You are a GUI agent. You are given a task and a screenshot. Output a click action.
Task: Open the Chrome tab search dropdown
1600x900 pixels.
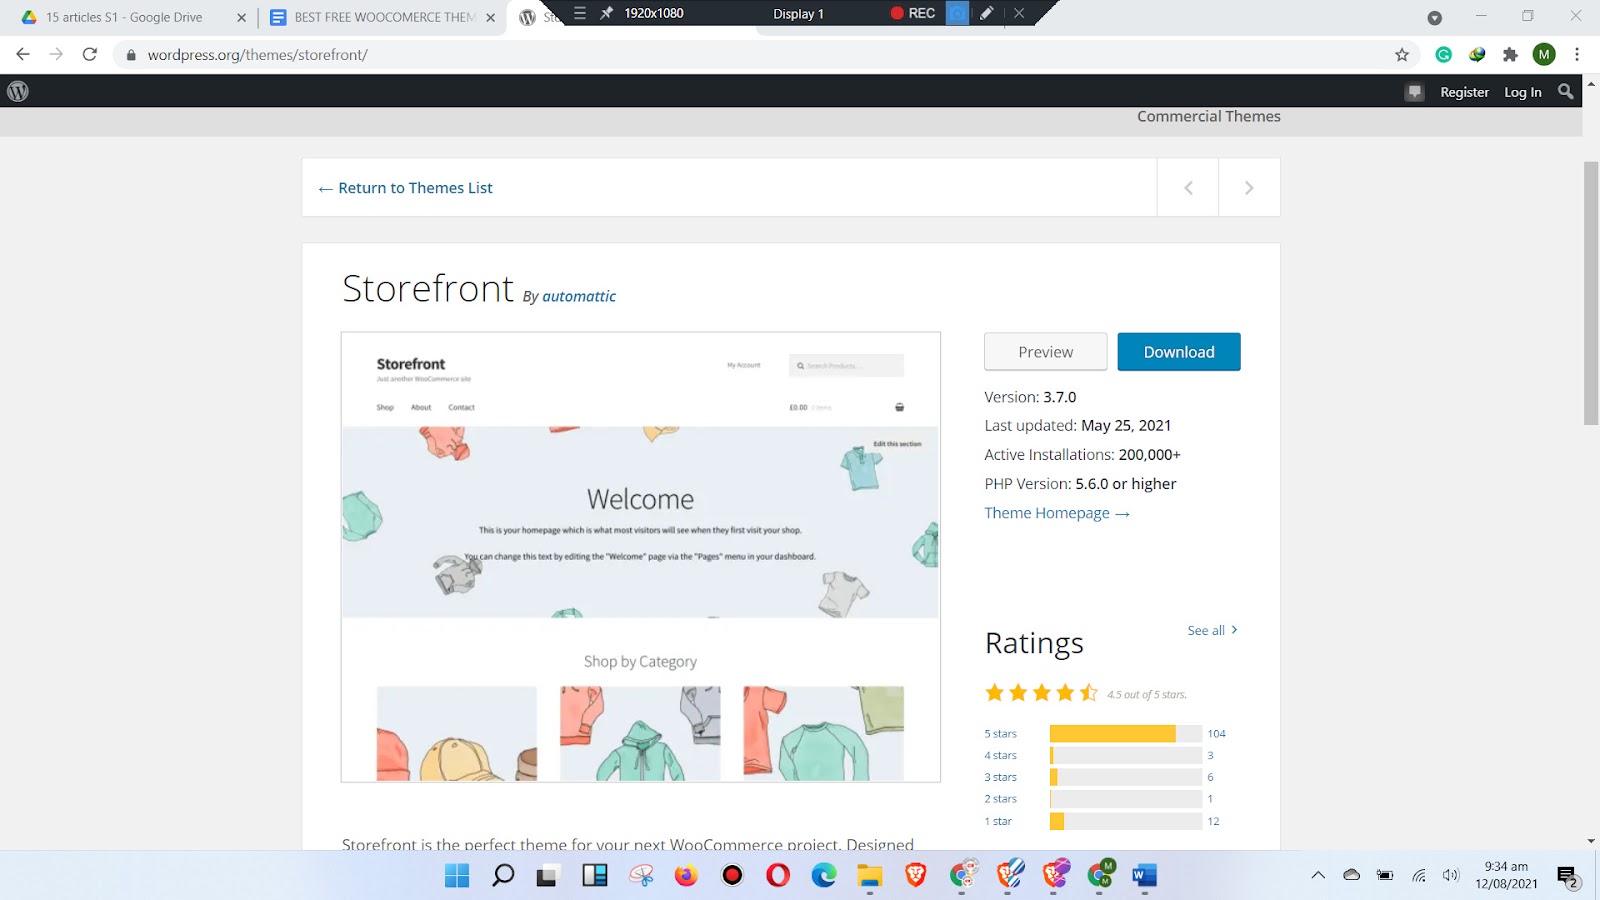click(x=1434, y=17)
